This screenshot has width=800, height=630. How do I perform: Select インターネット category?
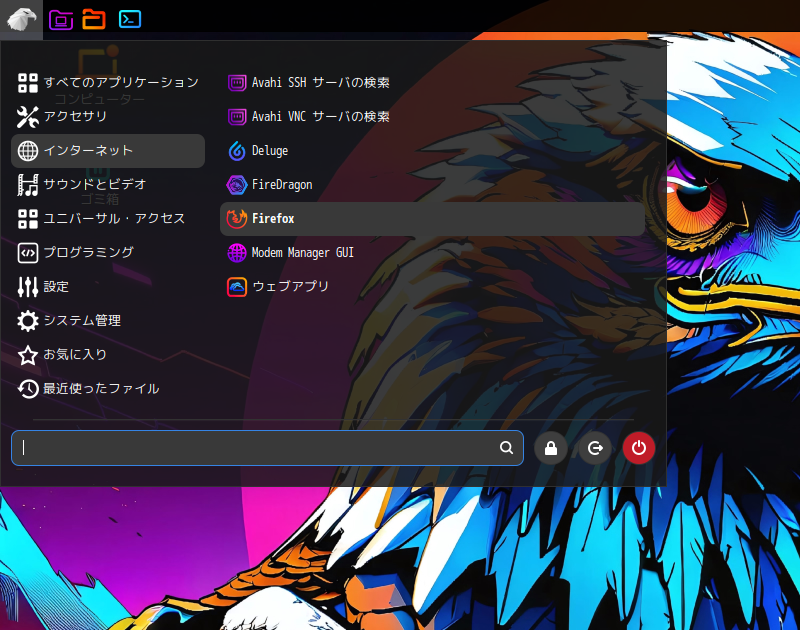[108, 151]
